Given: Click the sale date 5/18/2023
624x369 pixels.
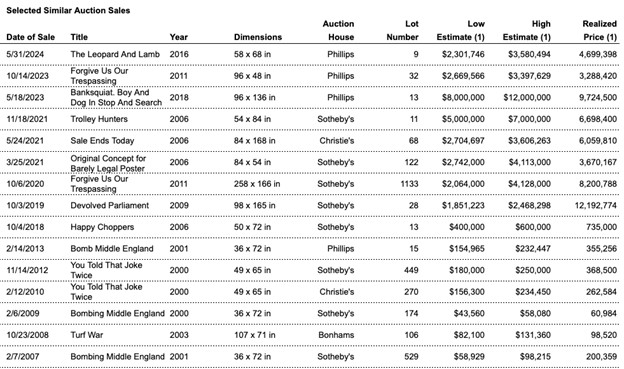Looking at the screenshot, I should [x=25, y=98].
